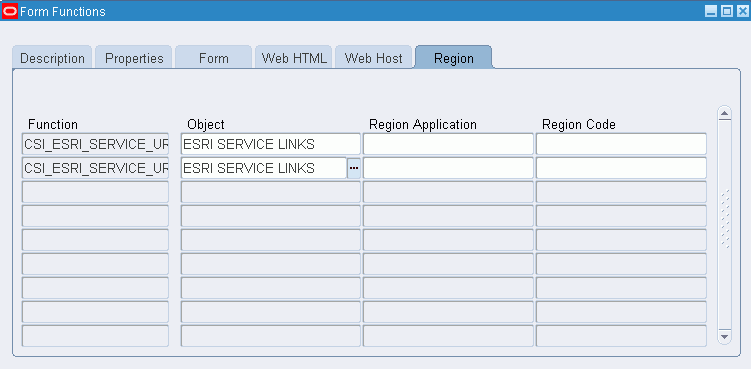Click second row Object ESRI SERVICE LINKS field
The height and width of the screenshot is (369, 751).
tap(264, 168)
